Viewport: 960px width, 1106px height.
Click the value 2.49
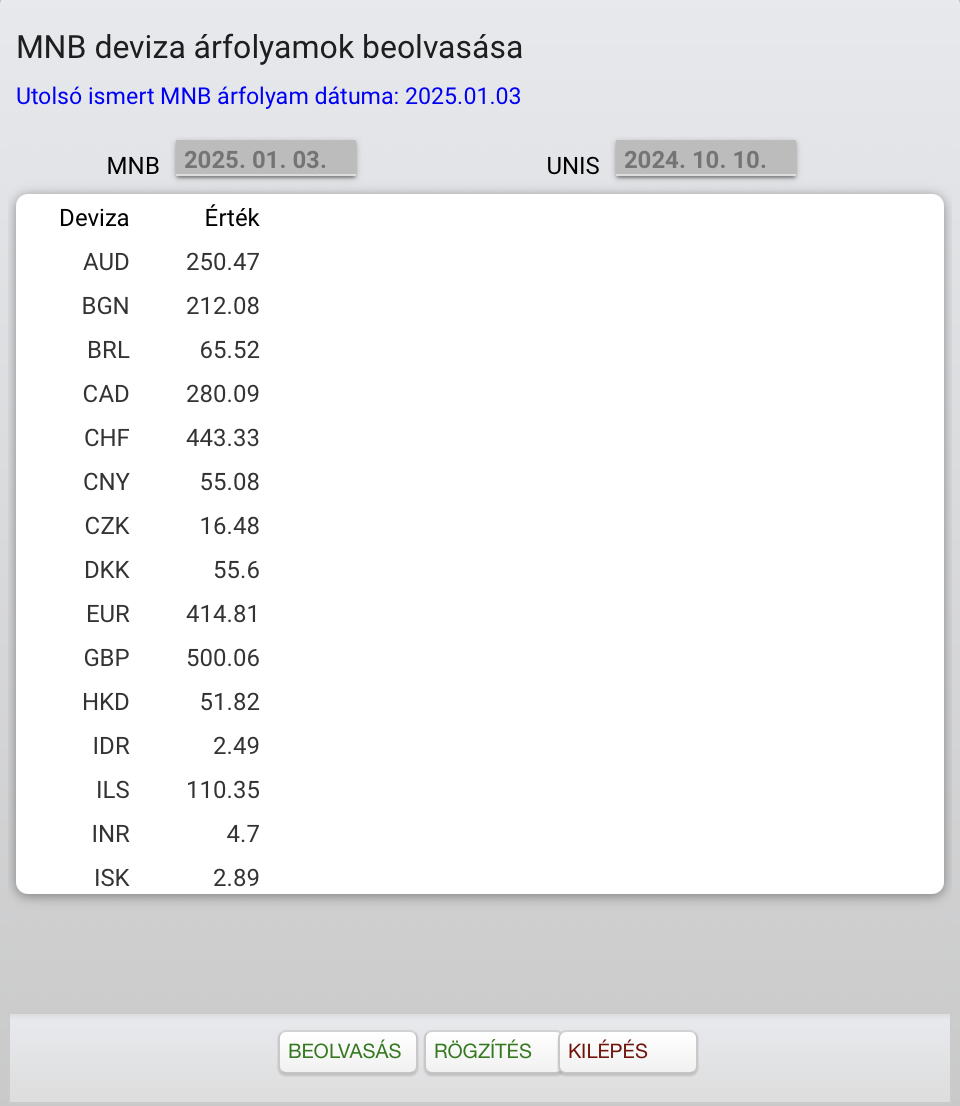[x=236, y=746]
